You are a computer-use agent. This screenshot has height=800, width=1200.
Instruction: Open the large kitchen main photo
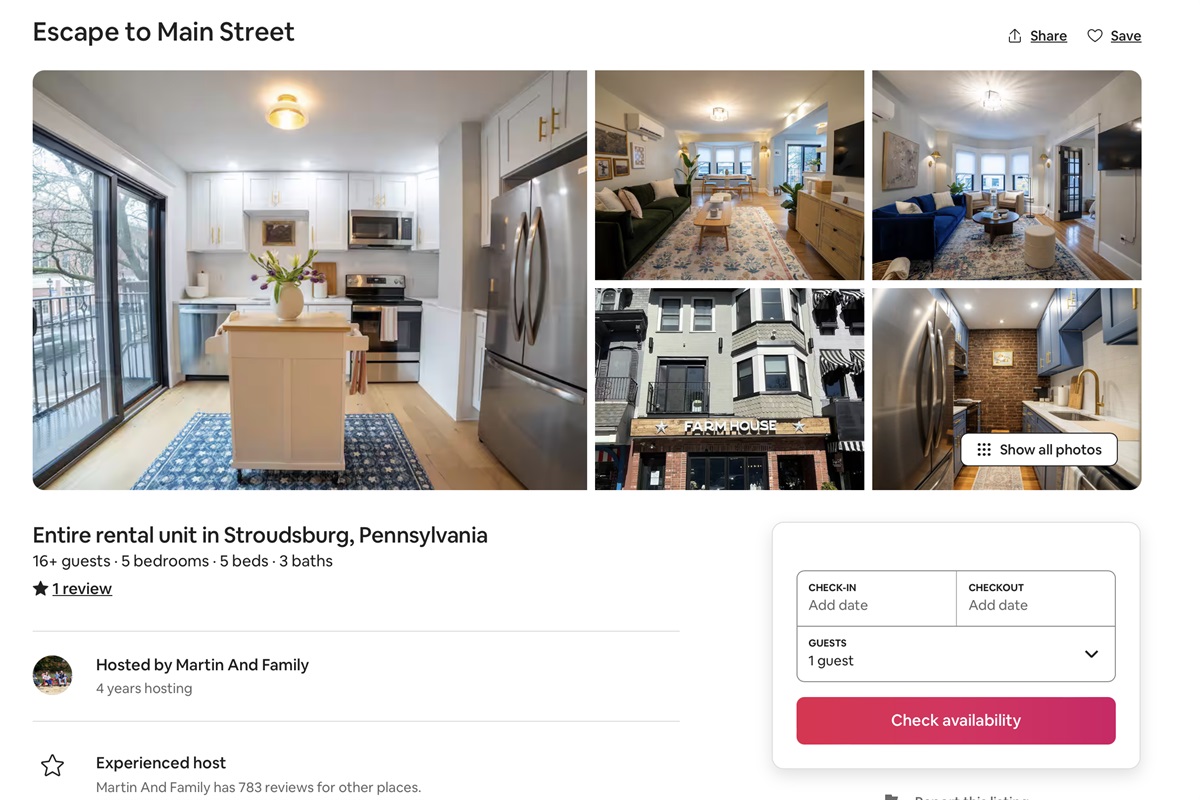[x=310, y=280]
